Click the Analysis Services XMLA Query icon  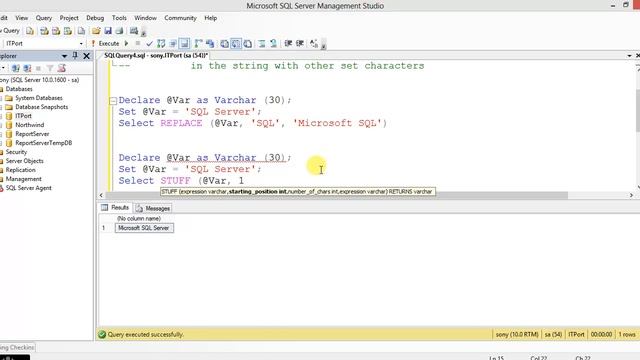68,31
